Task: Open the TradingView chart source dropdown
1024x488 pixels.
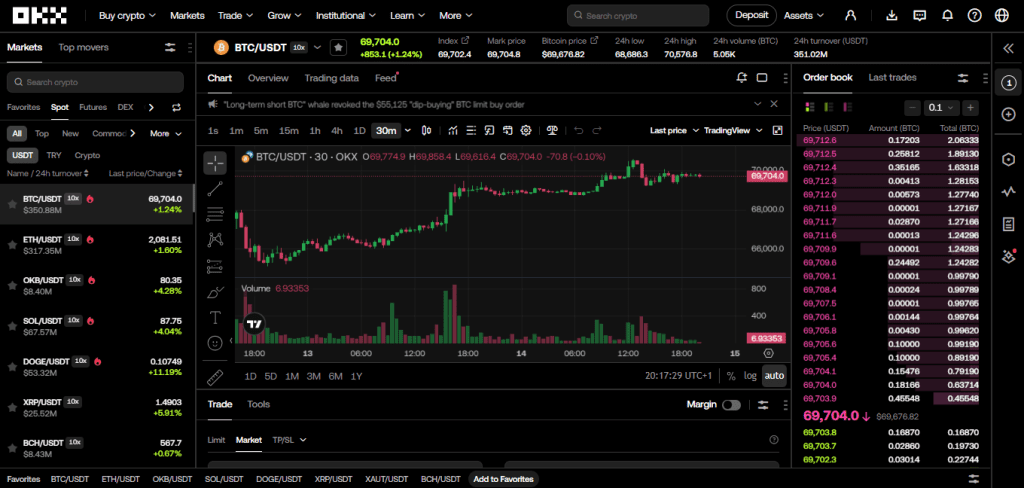Action: pyautogui.click(x=733, y=131)
